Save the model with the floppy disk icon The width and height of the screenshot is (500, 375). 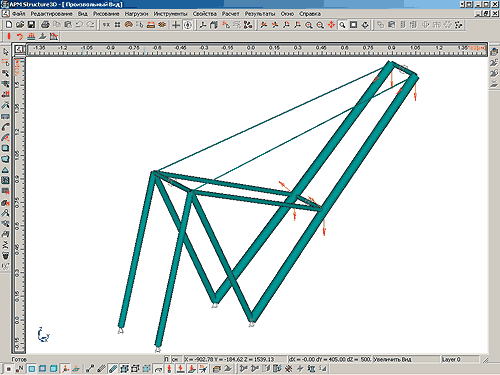coord(31,25)
